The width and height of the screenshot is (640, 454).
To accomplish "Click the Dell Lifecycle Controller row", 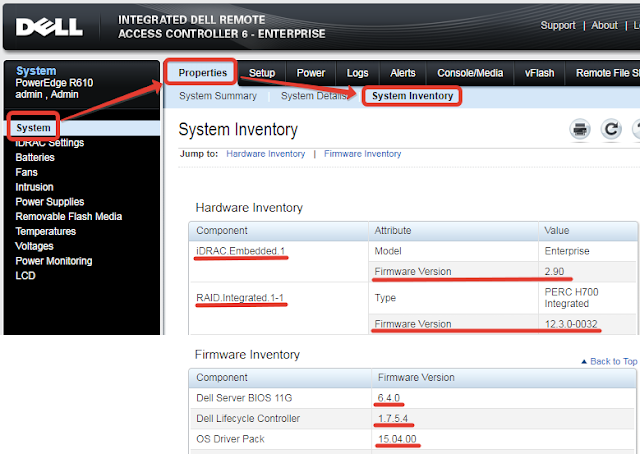I will 412,418.
